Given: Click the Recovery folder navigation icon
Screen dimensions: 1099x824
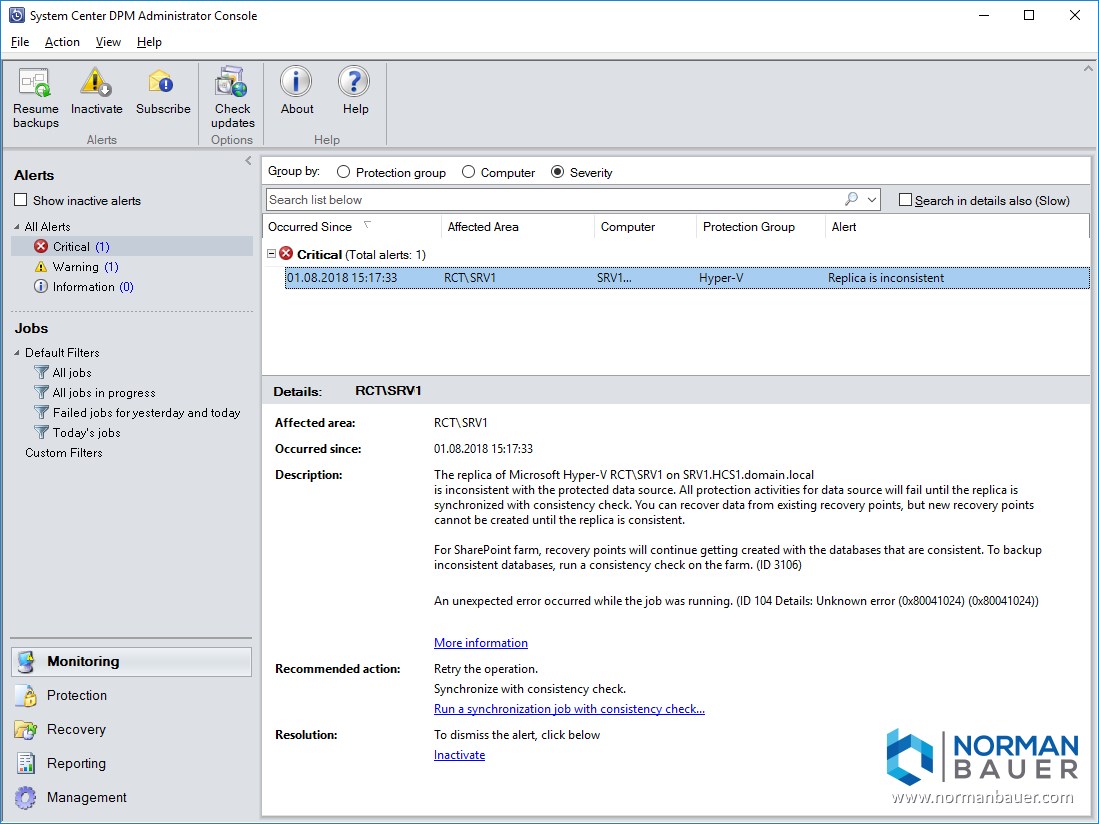Looking at the screenshot, I should (x=26, y=729).
